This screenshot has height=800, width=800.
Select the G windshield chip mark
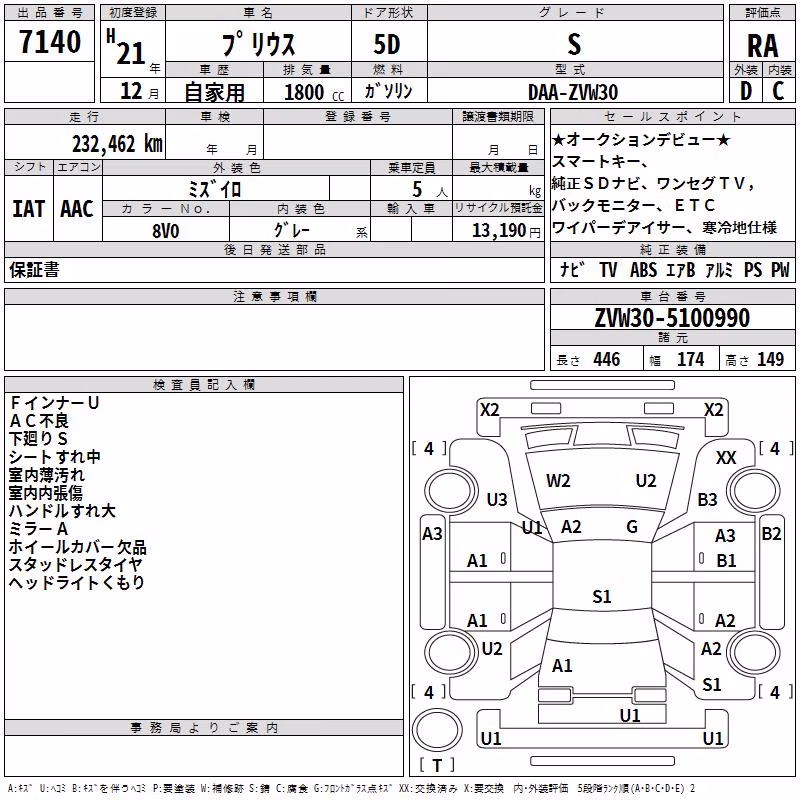coord(632,527)
